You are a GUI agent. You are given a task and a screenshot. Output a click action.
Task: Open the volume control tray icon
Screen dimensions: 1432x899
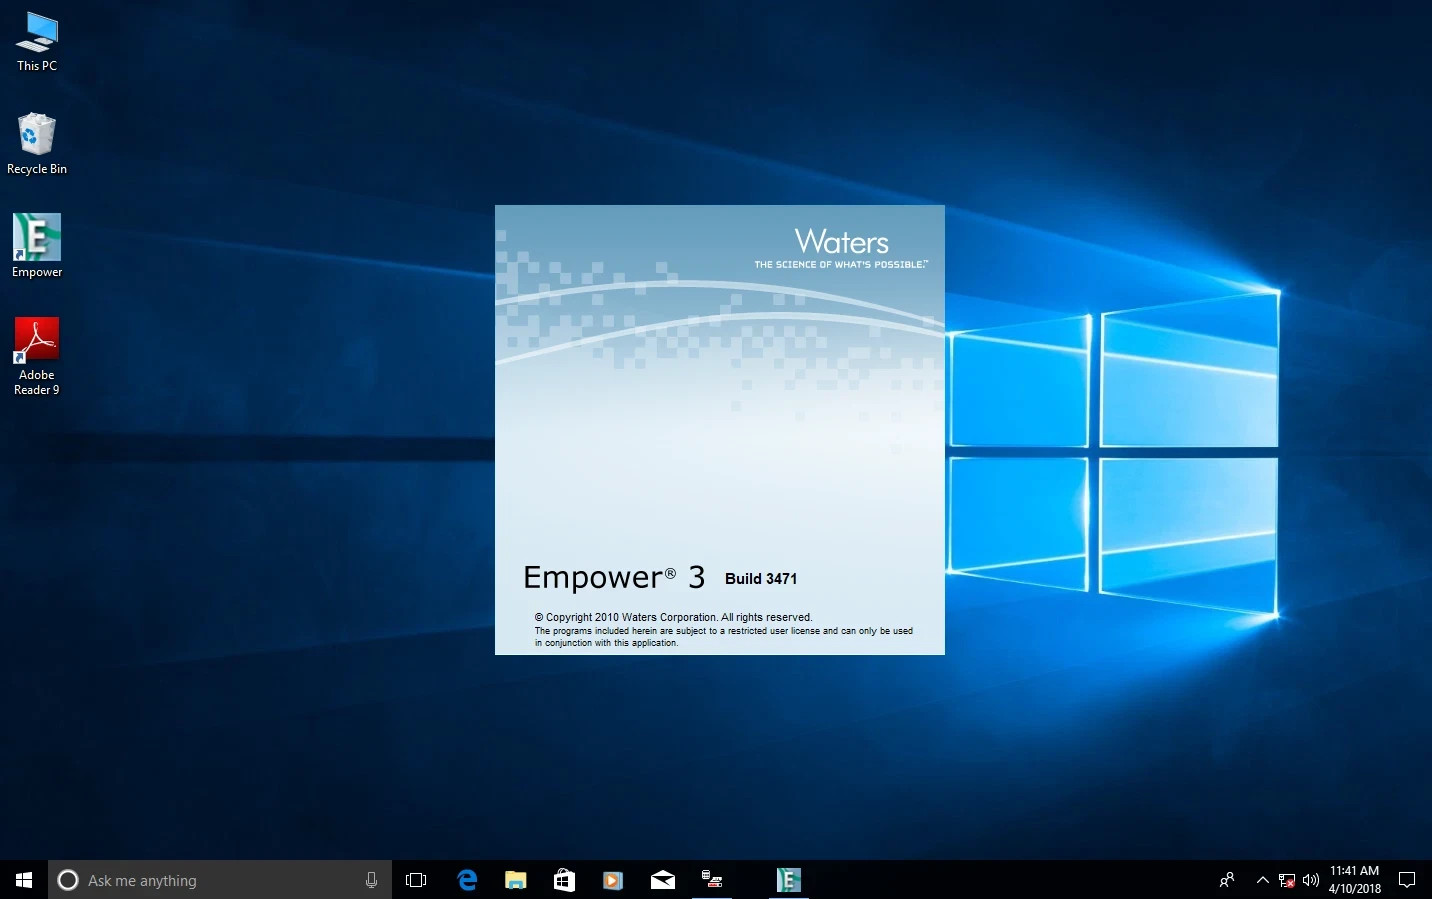click(x=1311, y=880)
